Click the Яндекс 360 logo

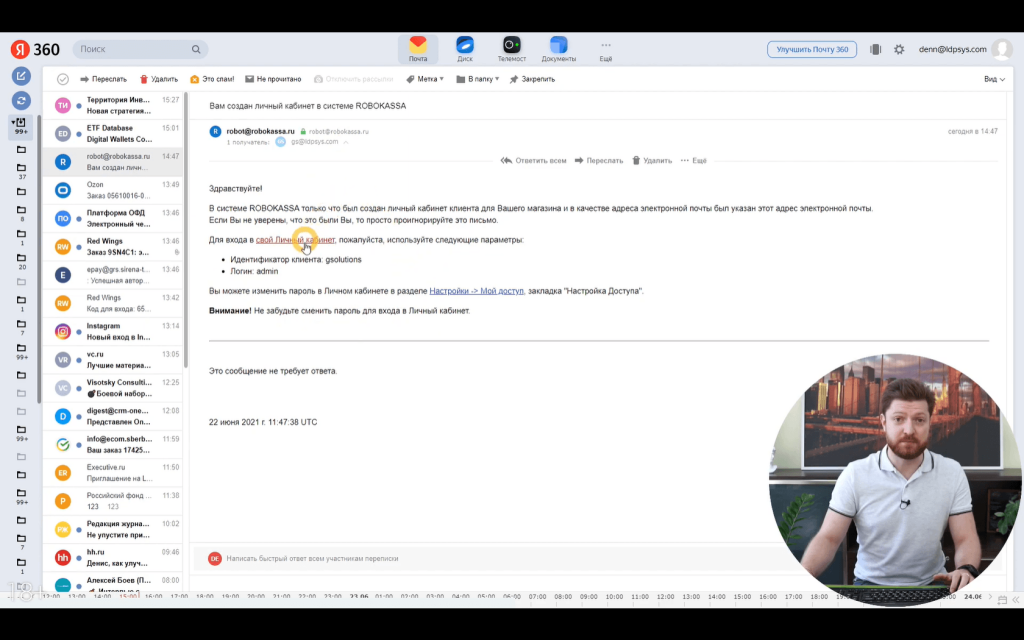point(35,49)
